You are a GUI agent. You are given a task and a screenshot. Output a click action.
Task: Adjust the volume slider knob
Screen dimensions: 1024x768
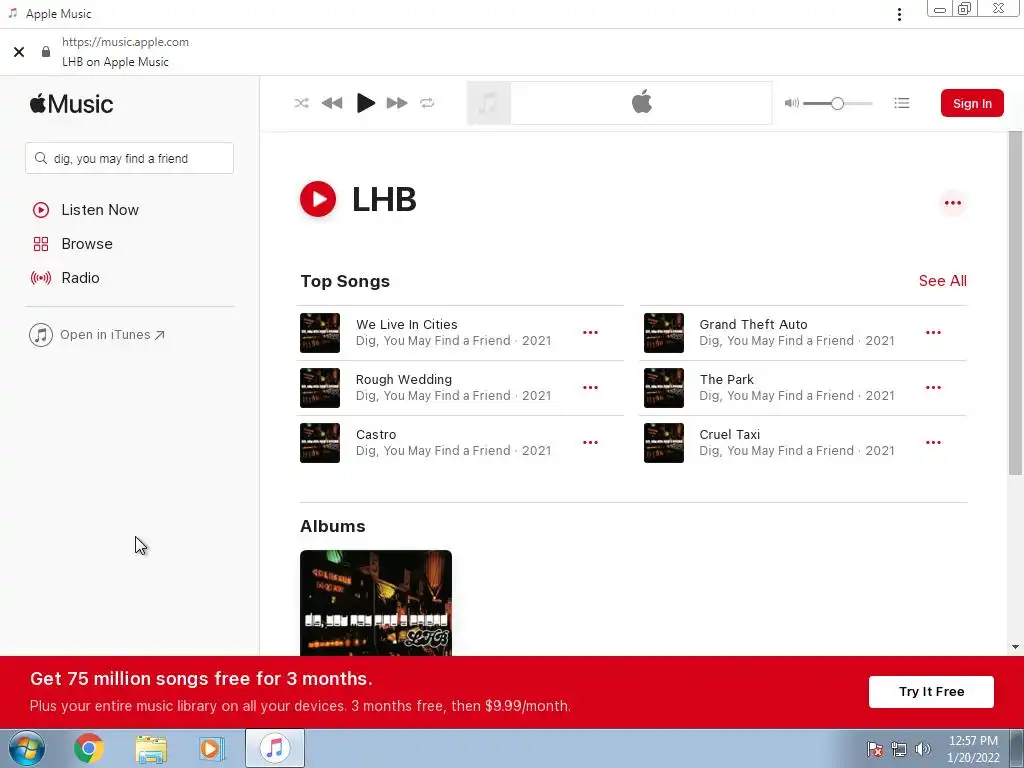pyautogui.click(x=837, y=103)
